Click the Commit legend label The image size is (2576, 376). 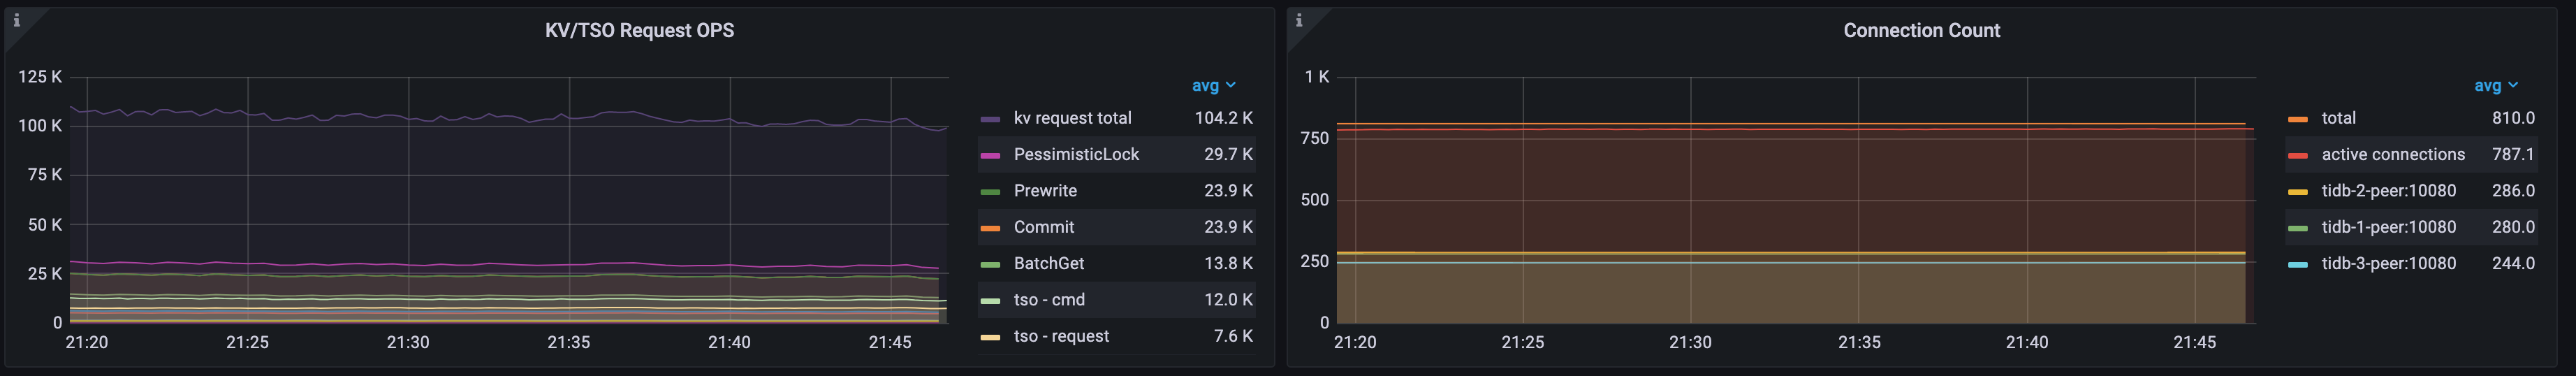(x=1043, y=227)
